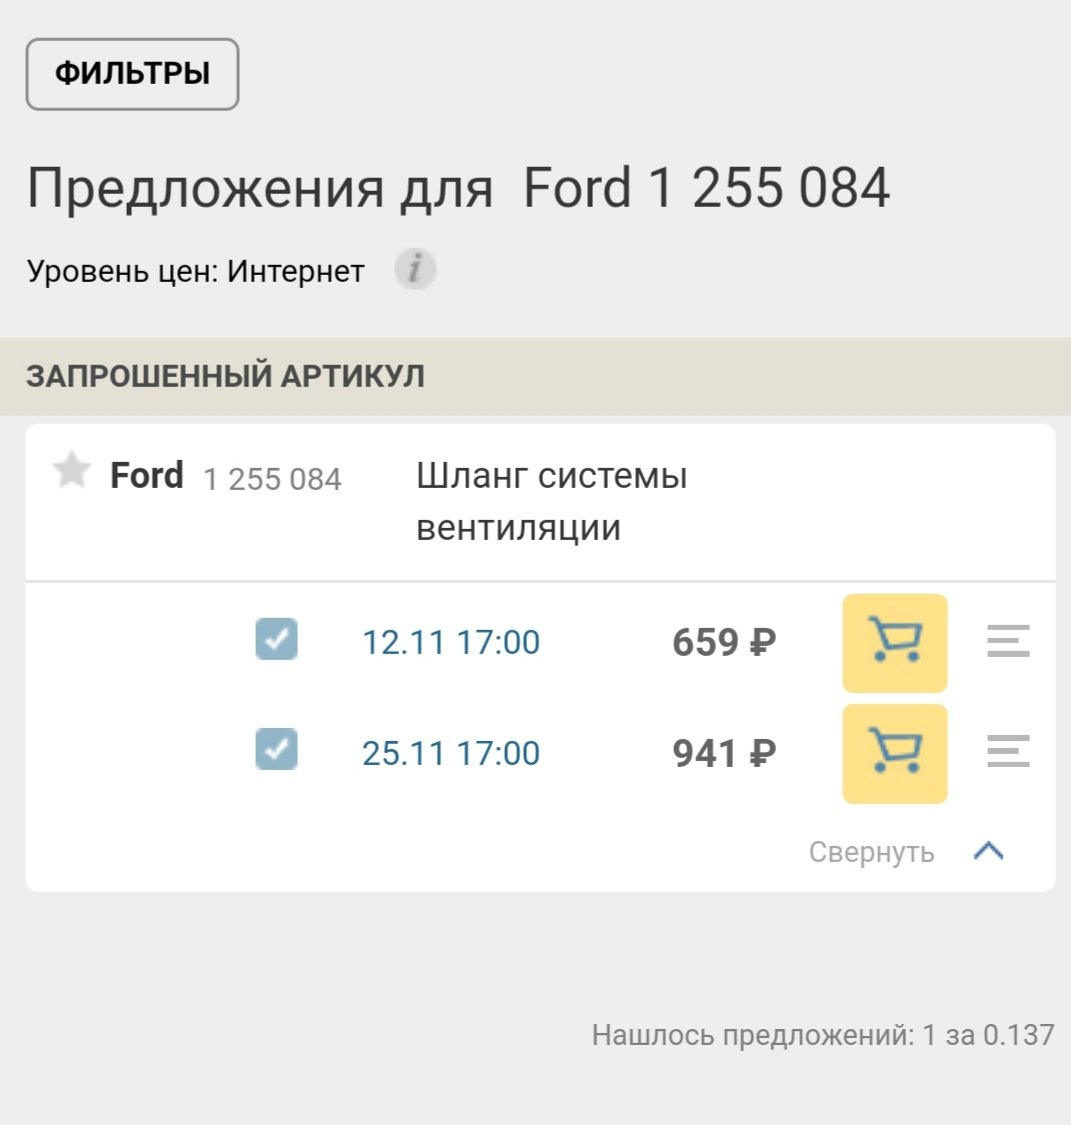Click the Уровень цен: Интернет label

pyautogui.click(x=195, y=271)
